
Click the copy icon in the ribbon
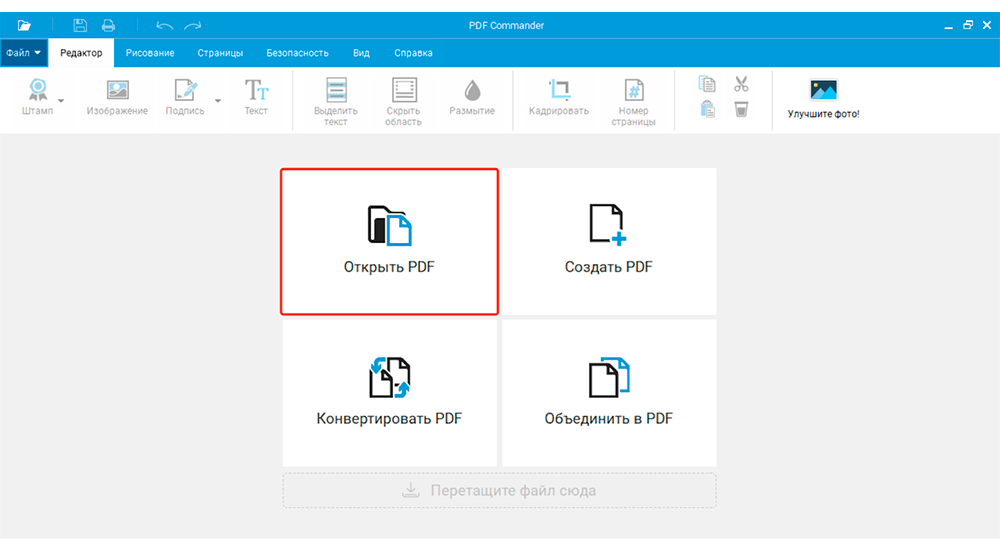(707, 84)
